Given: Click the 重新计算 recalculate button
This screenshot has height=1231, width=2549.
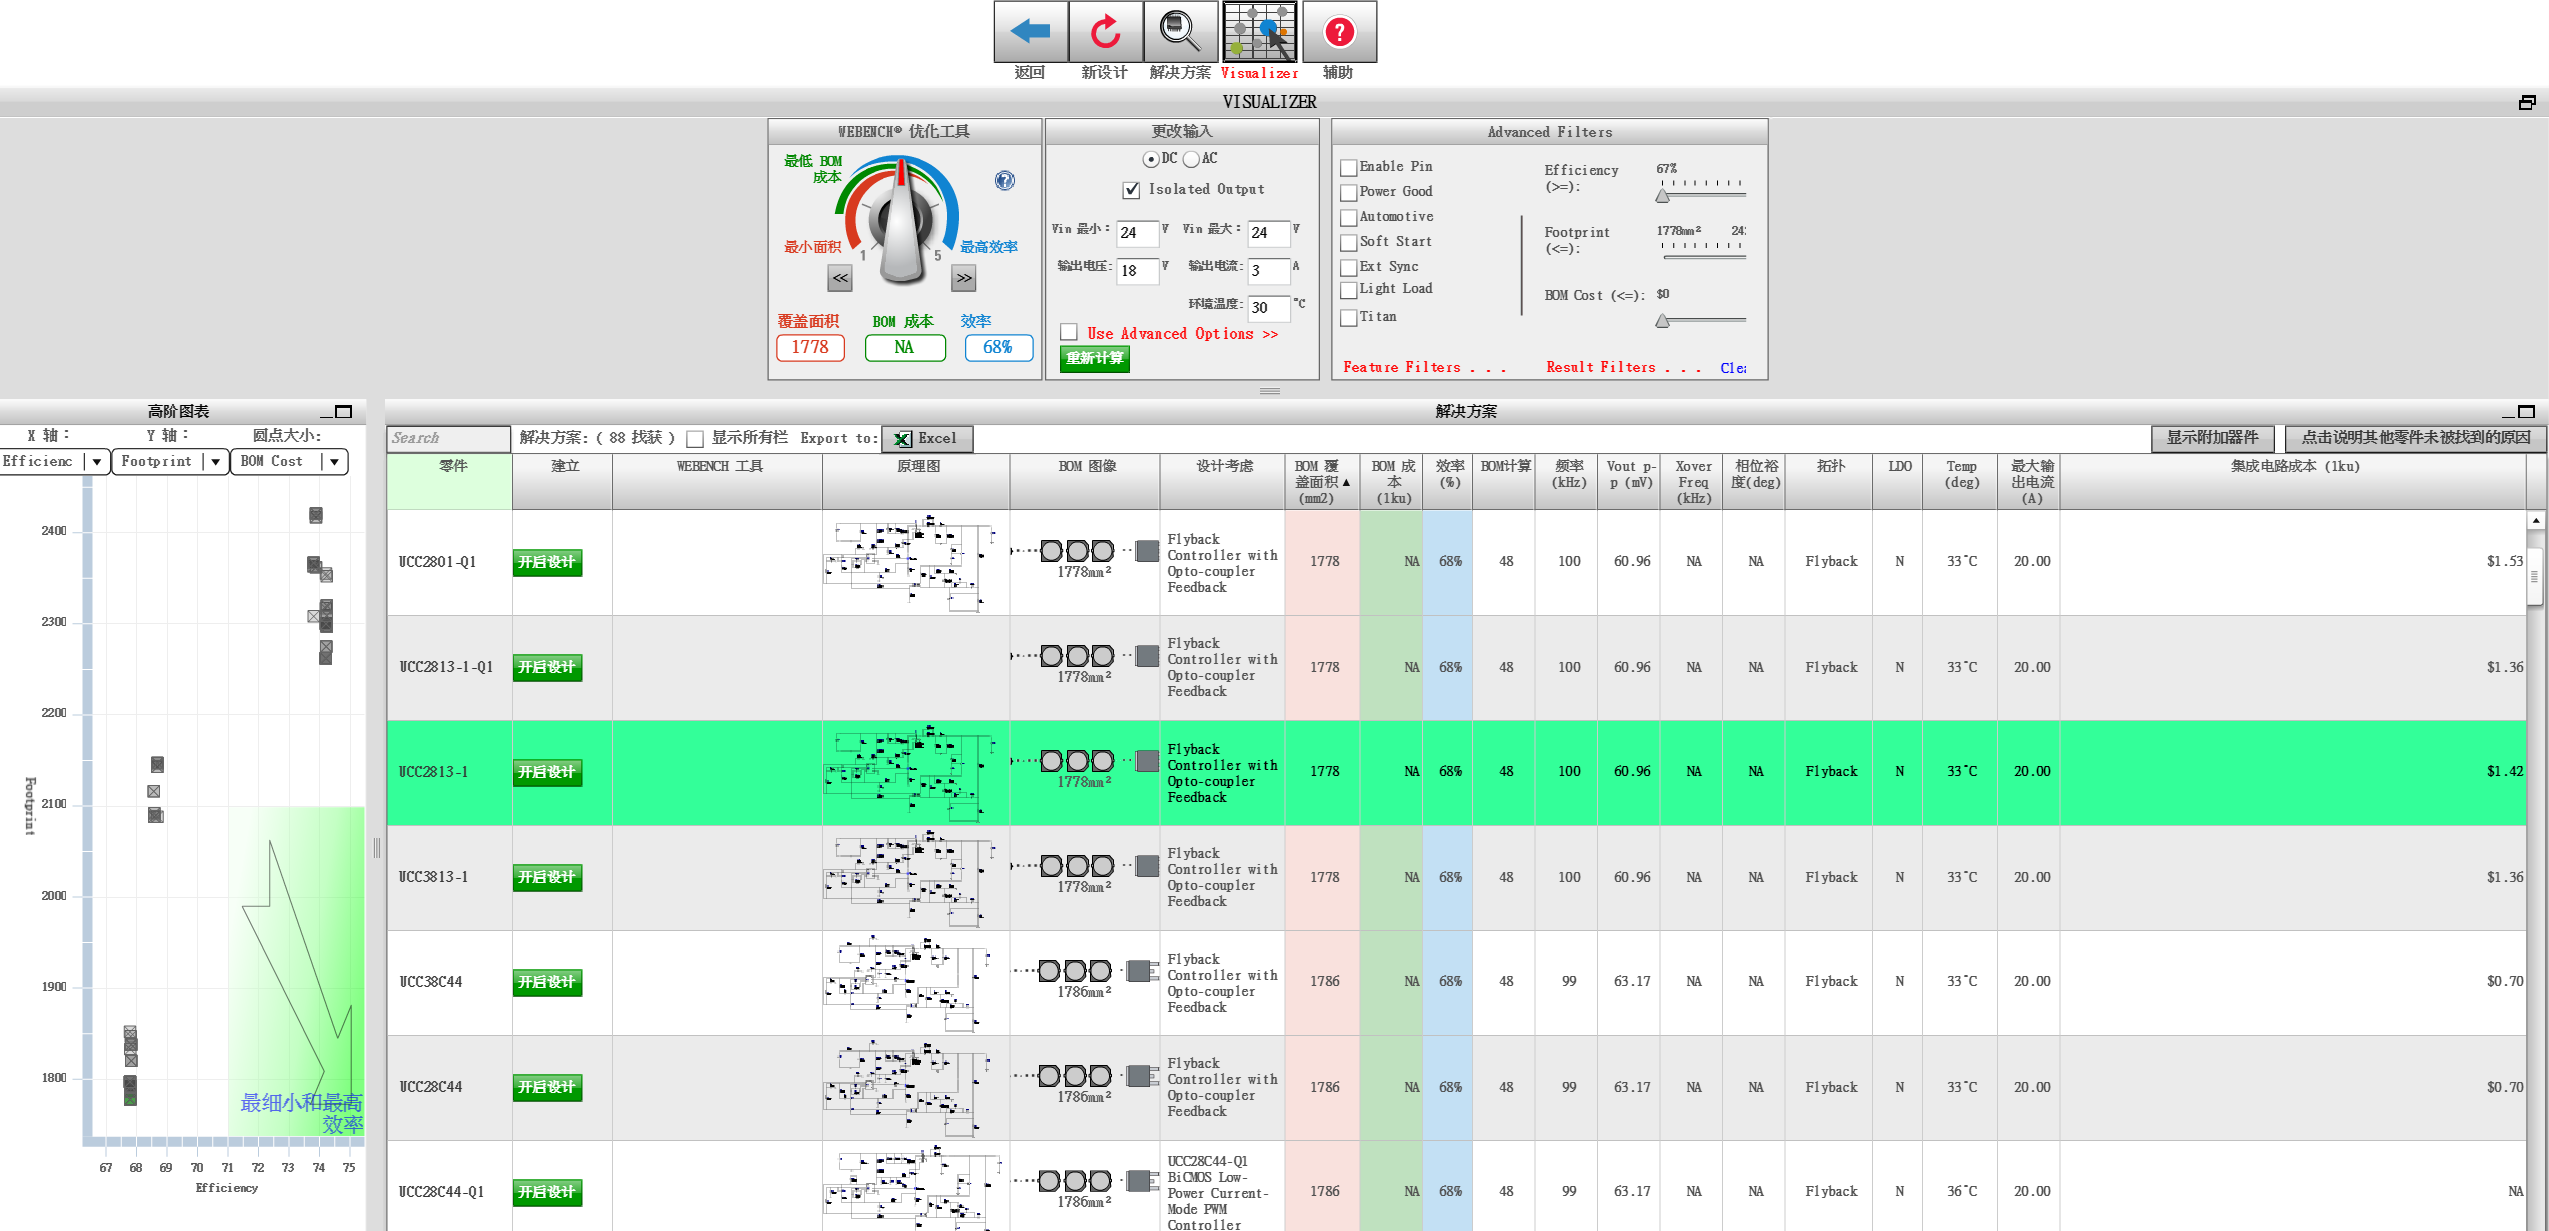Looking at the screenshot, I should [x=1094, y=359].
